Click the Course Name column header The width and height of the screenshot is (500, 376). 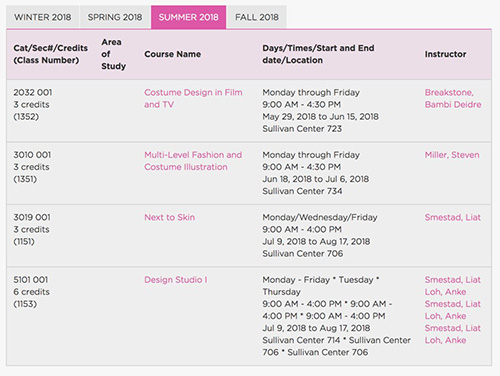tap(173, 54)
